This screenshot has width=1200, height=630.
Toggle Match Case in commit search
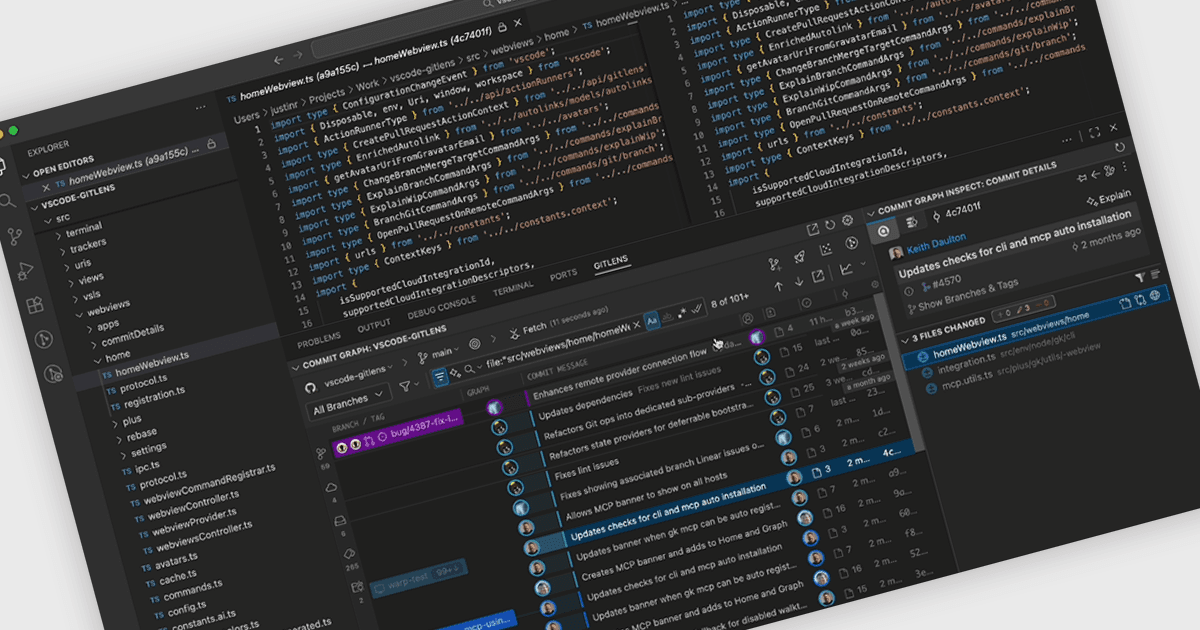[651, 321]
